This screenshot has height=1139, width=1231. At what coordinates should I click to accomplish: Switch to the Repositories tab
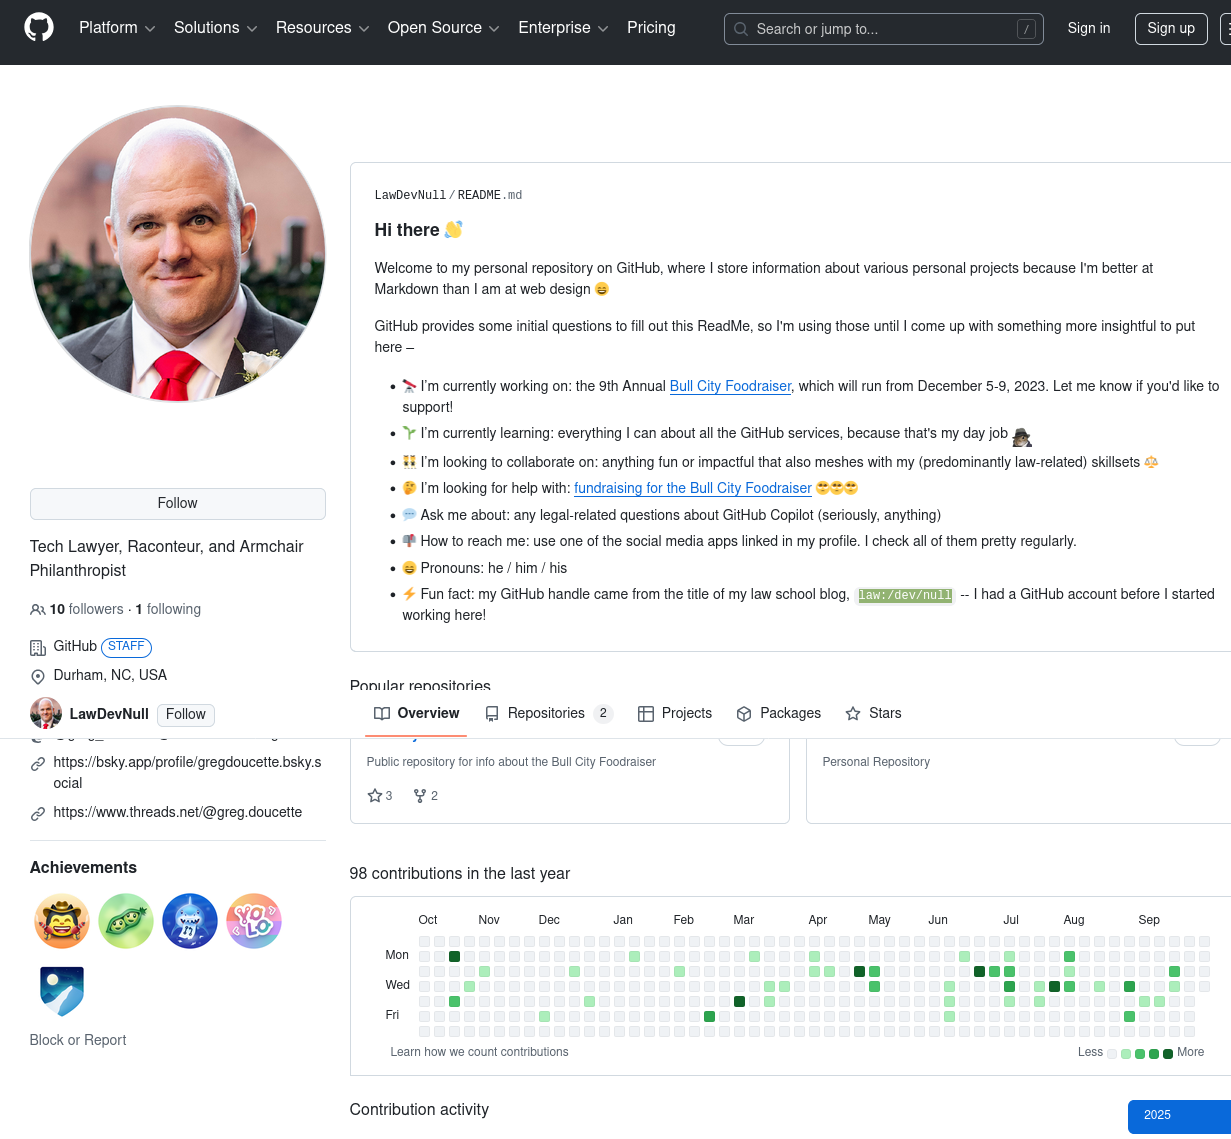546,713
